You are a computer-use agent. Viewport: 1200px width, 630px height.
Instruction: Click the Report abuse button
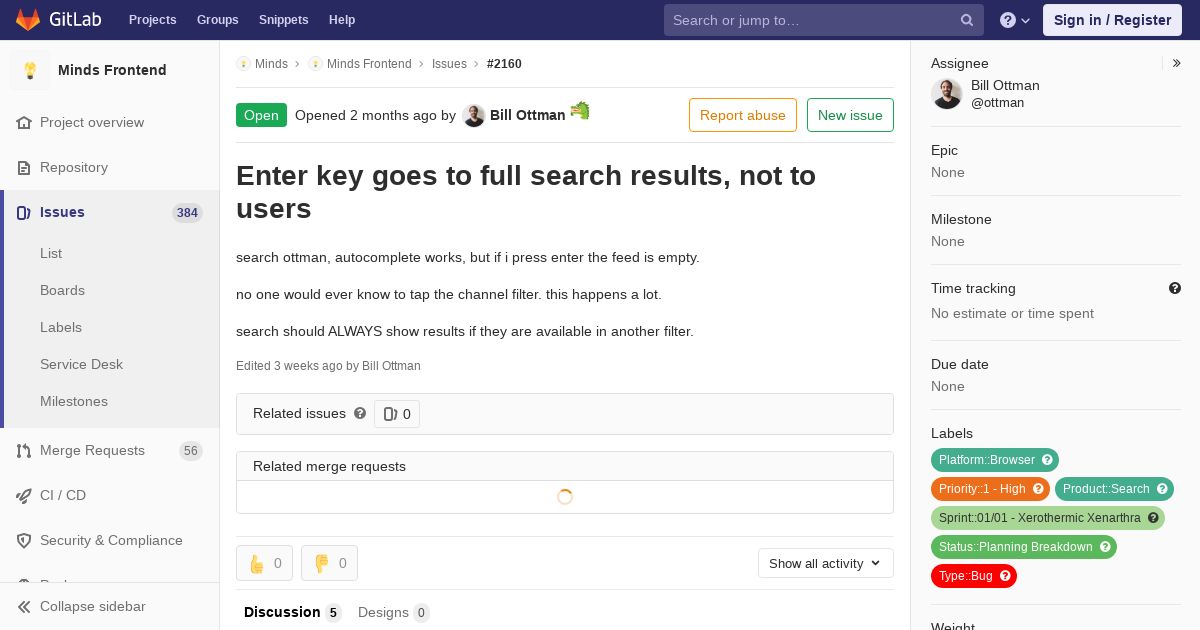pyautogui.click(x=743, y=115)
